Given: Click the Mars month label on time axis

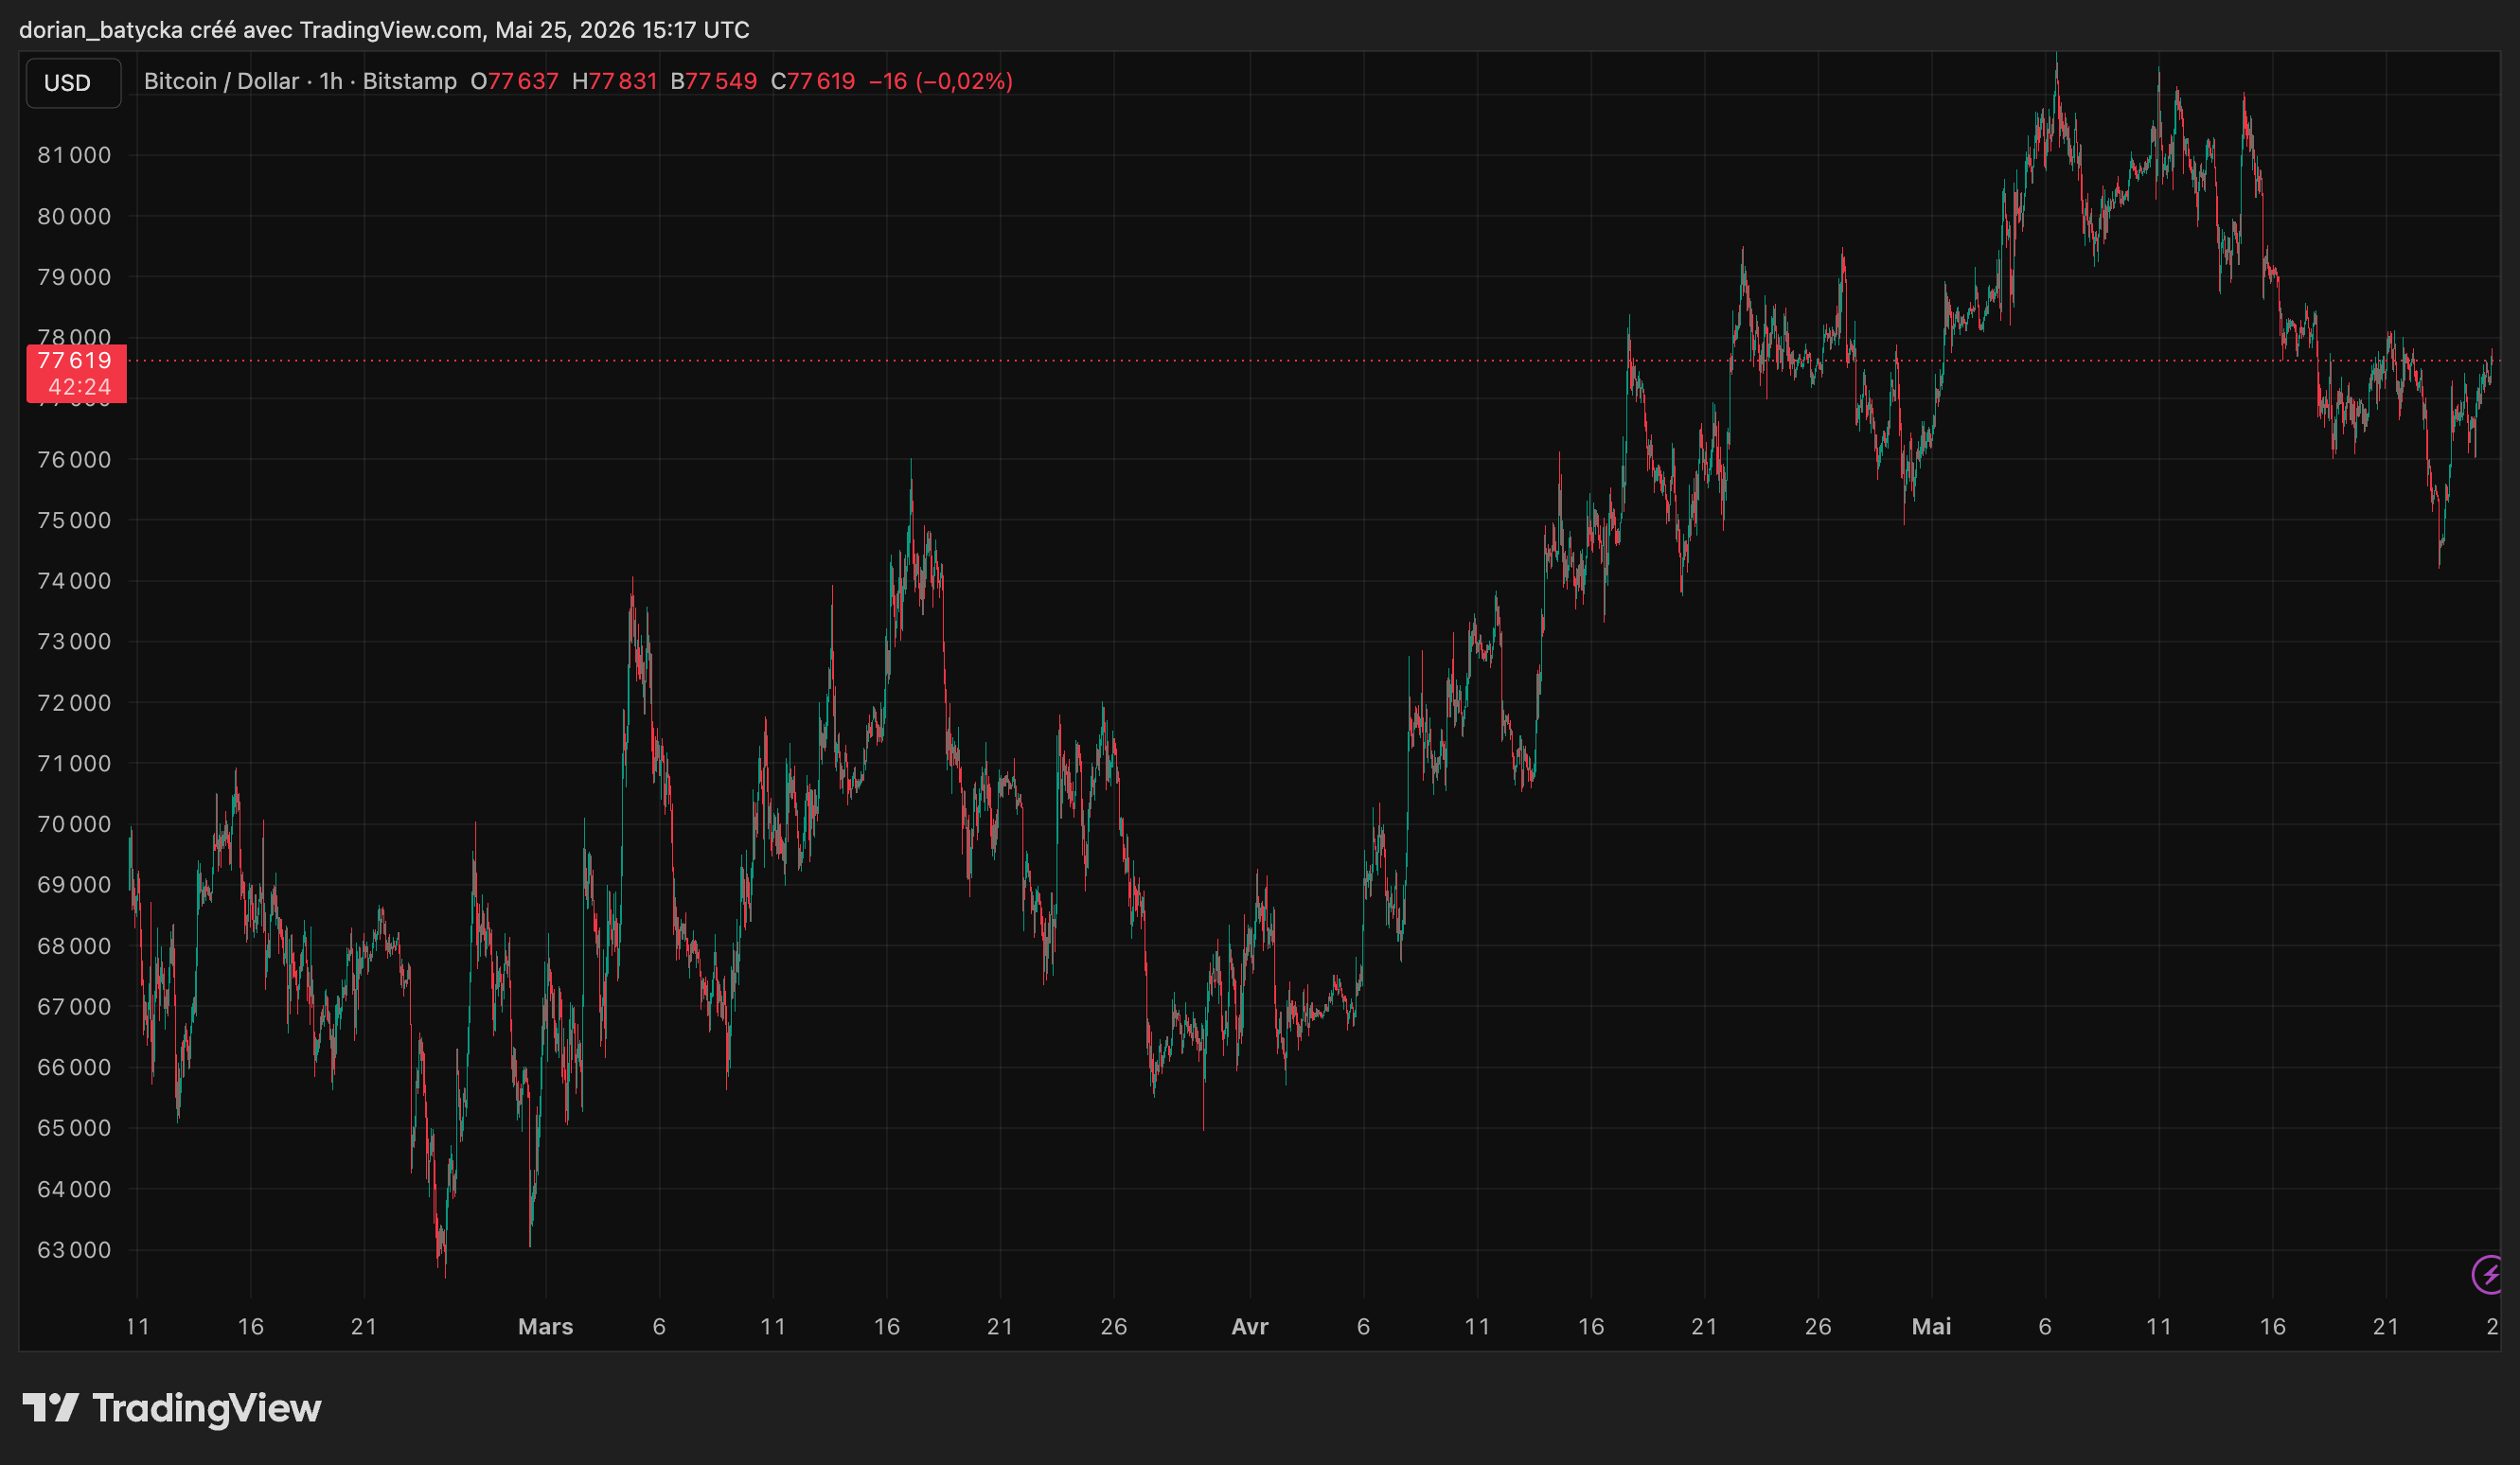Looking at the screenshot, I should [x=545, y=1327].
